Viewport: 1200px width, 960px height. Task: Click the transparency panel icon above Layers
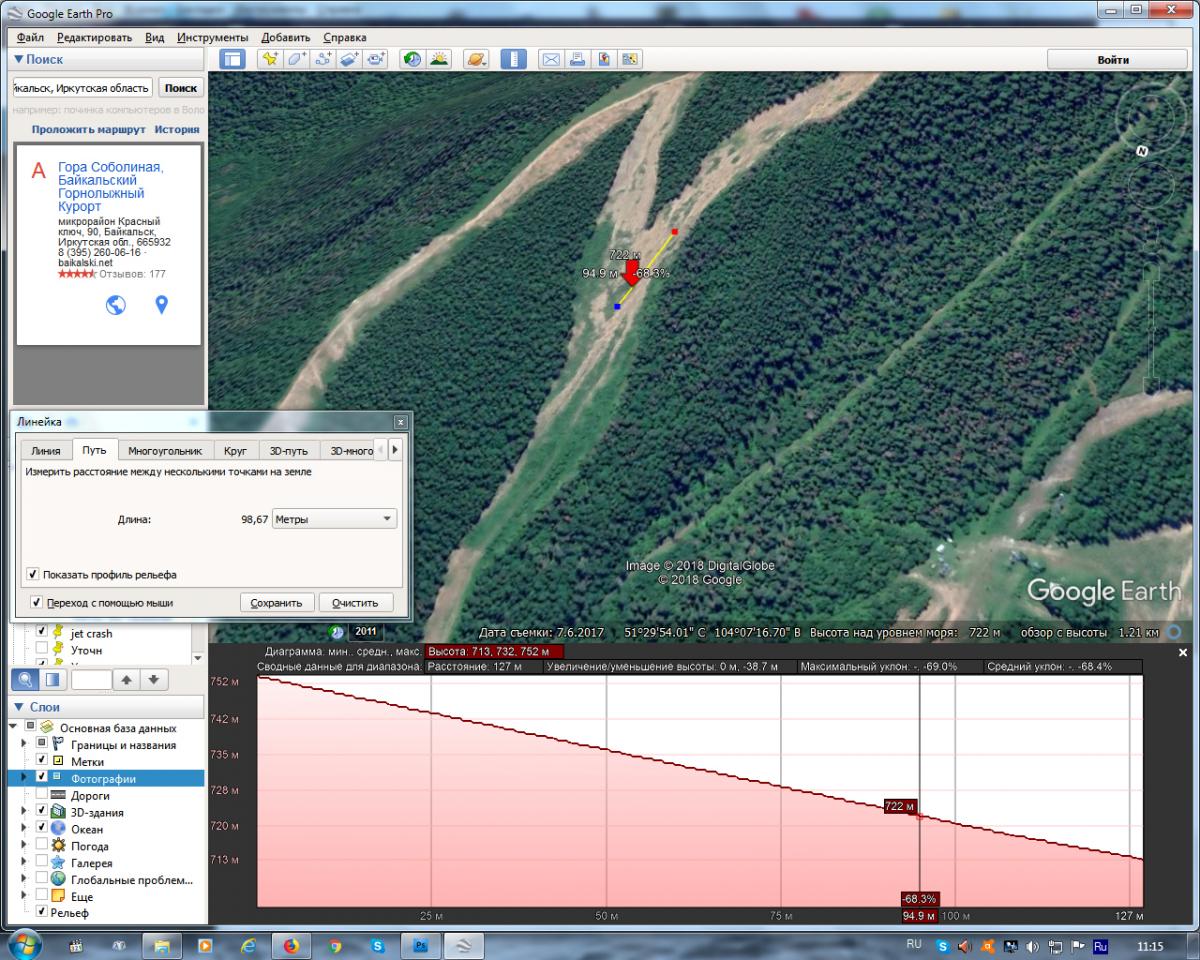[x=52, y=679]
